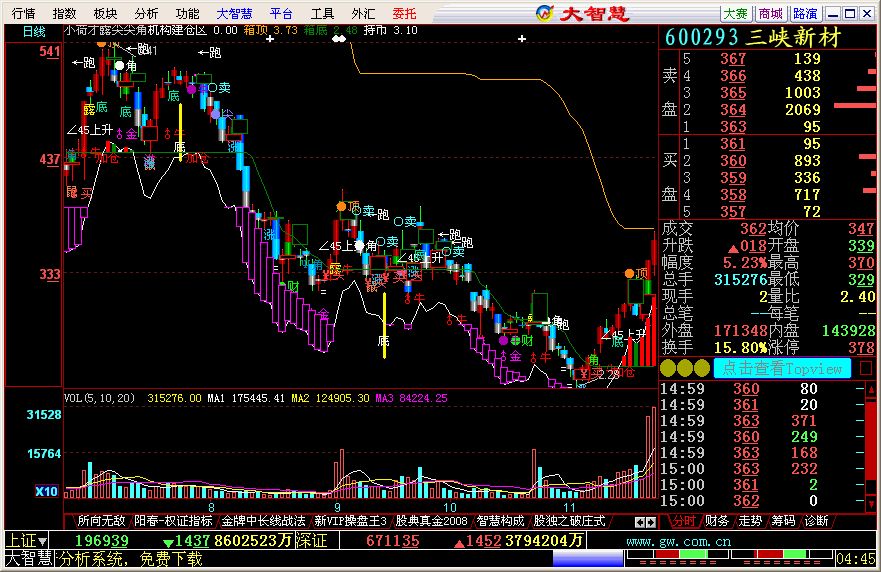Click the 04:45 clock in status bar
The height and width of the screenshot is (572, 881).
coord(855,559)
